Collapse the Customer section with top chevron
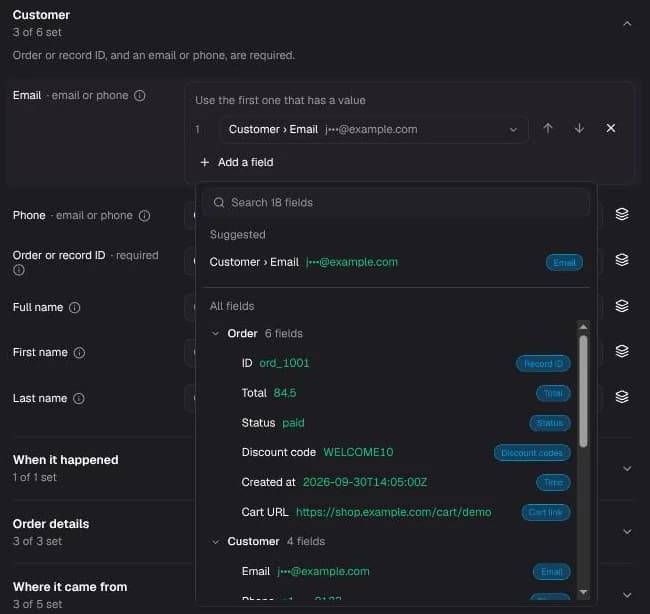 (627, 24)
